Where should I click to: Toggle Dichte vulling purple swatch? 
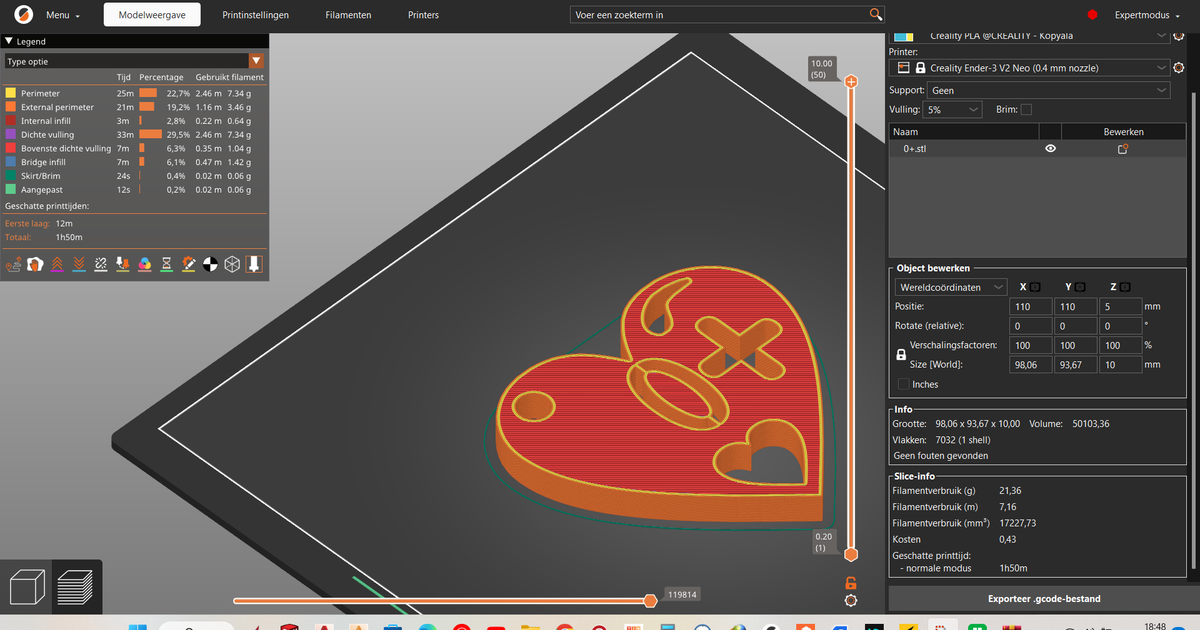point(10,134)
